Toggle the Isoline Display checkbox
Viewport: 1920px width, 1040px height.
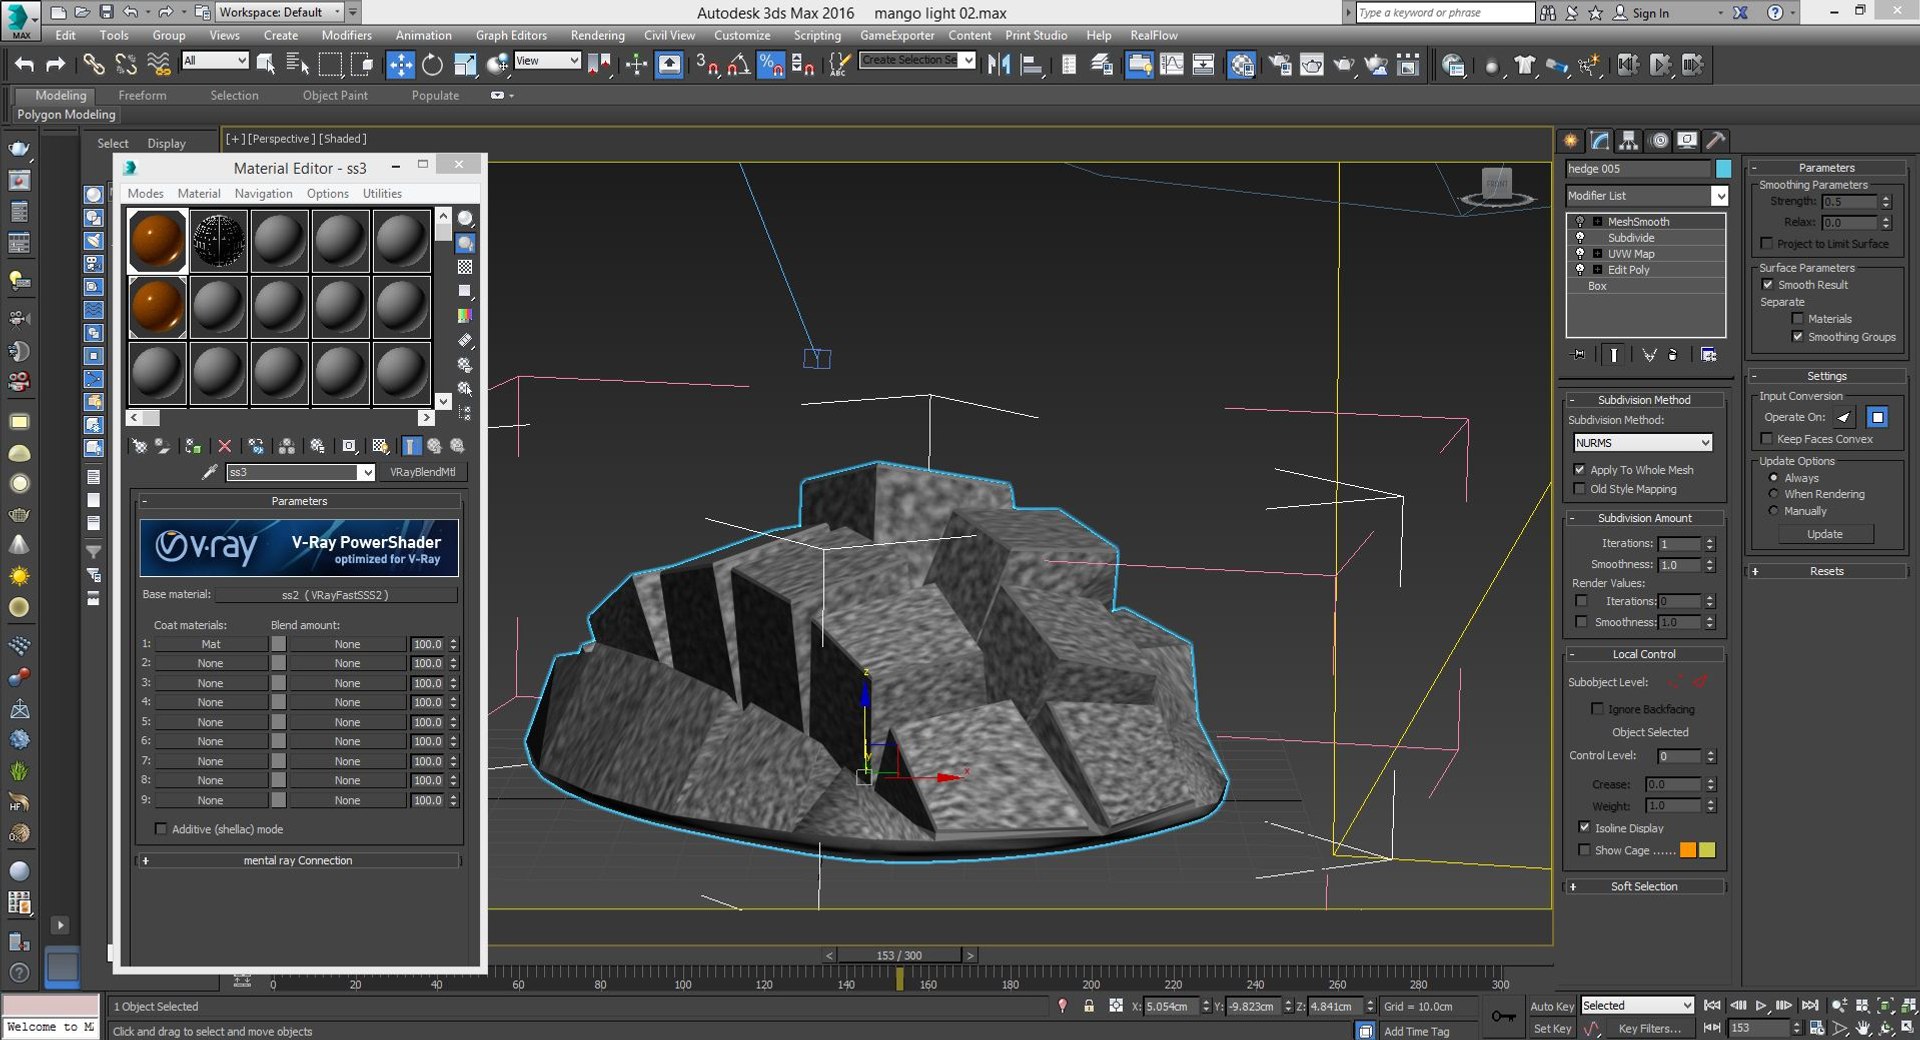pos(1584,828)
